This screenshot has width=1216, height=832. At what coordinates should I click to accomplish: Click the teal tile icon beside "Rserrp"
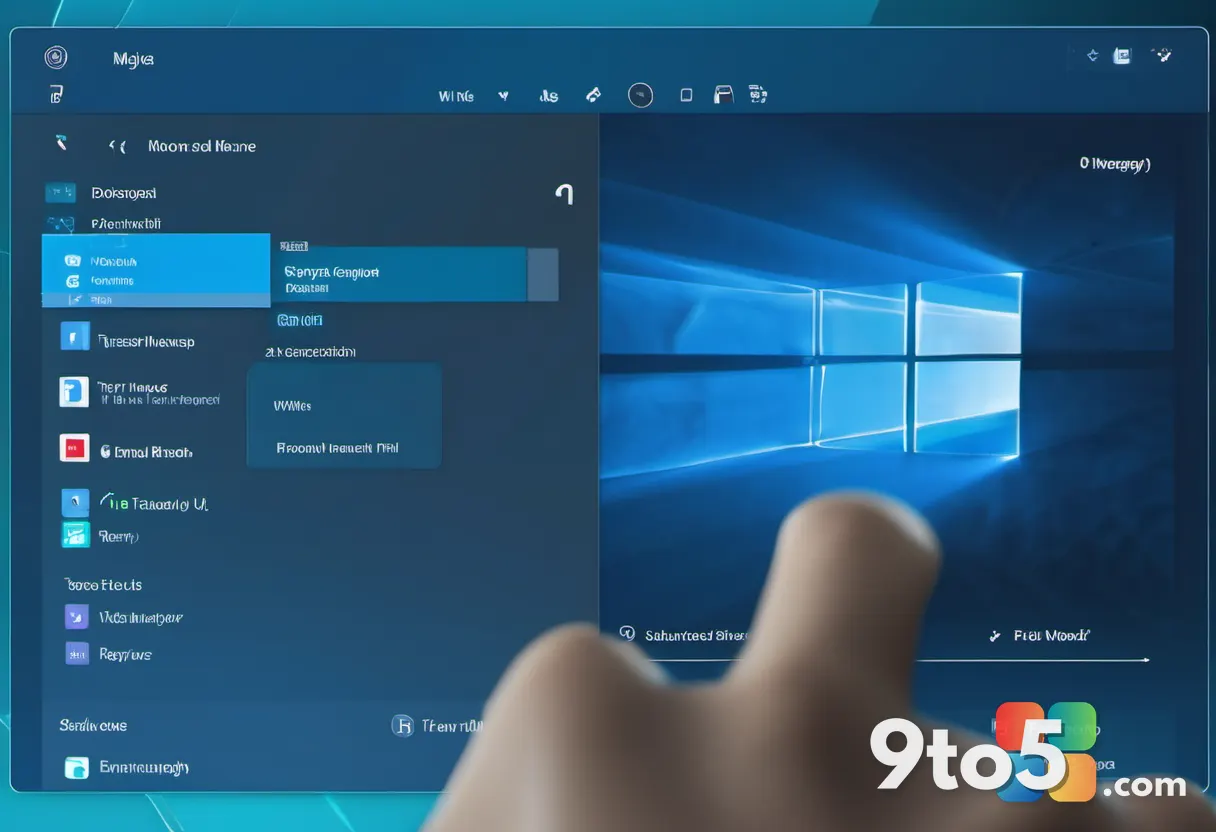click(75, 534)
